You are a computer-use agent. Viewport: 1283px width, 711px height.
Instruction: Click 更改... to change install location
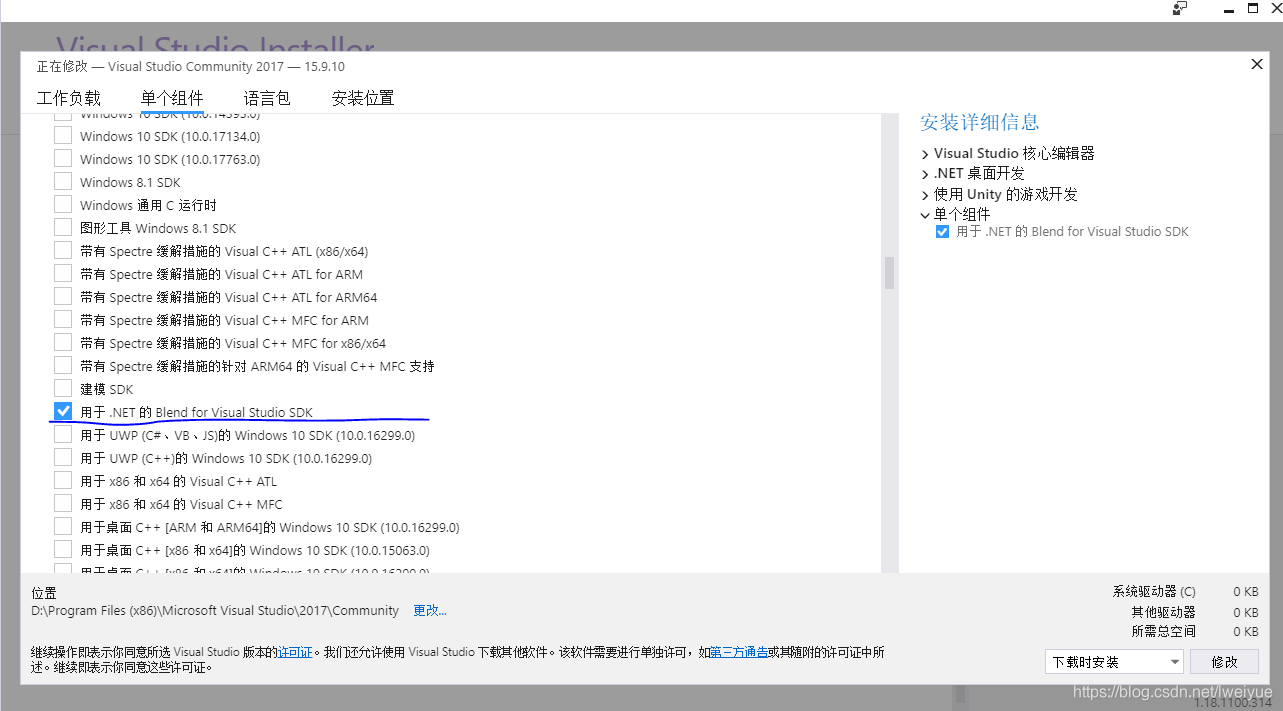[430, 610]
